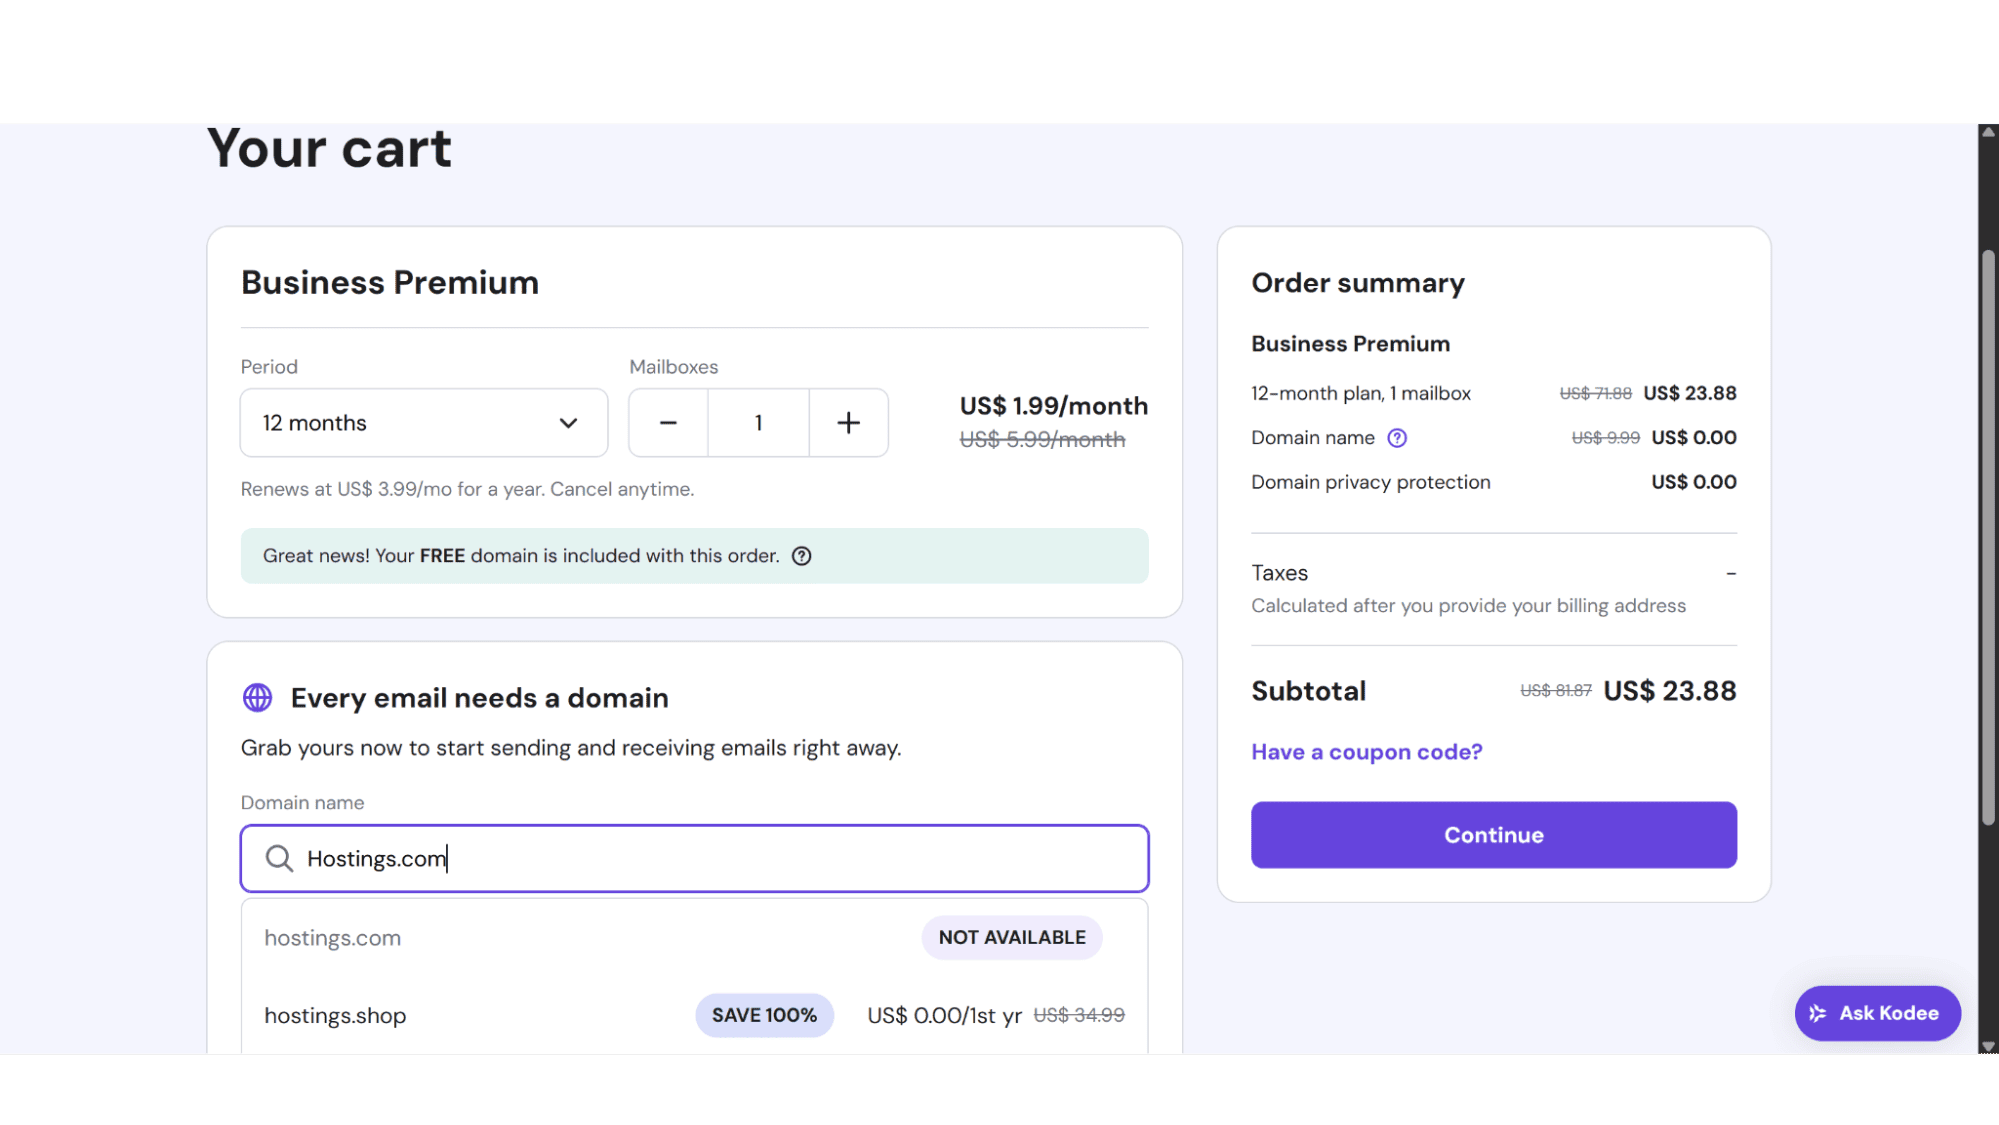Click the search magnifier in the domain field

click(278, 858)
